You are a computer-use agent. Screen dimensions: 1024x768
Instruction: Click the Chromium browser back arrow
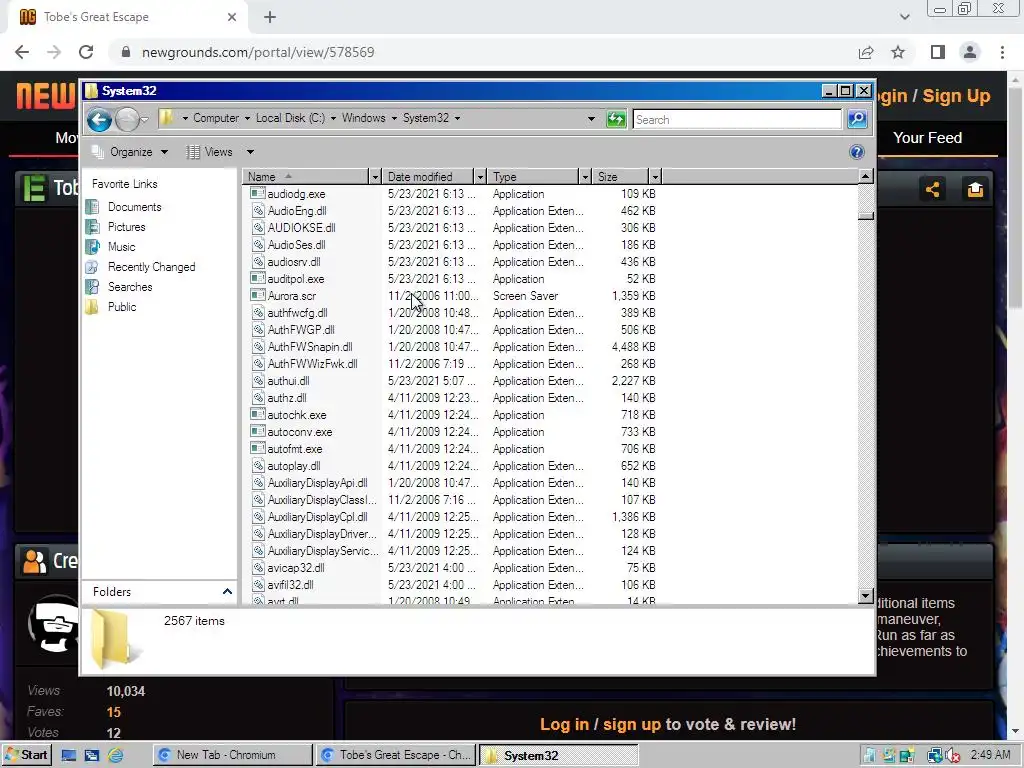tap(22, 52)
